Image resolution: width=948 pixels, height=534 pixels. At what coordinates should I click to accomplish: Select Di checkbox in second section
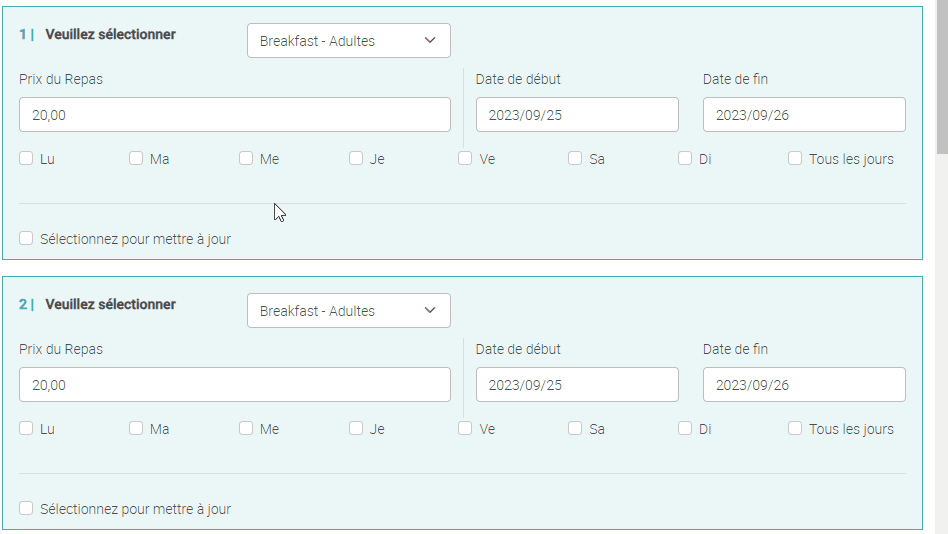685,428
